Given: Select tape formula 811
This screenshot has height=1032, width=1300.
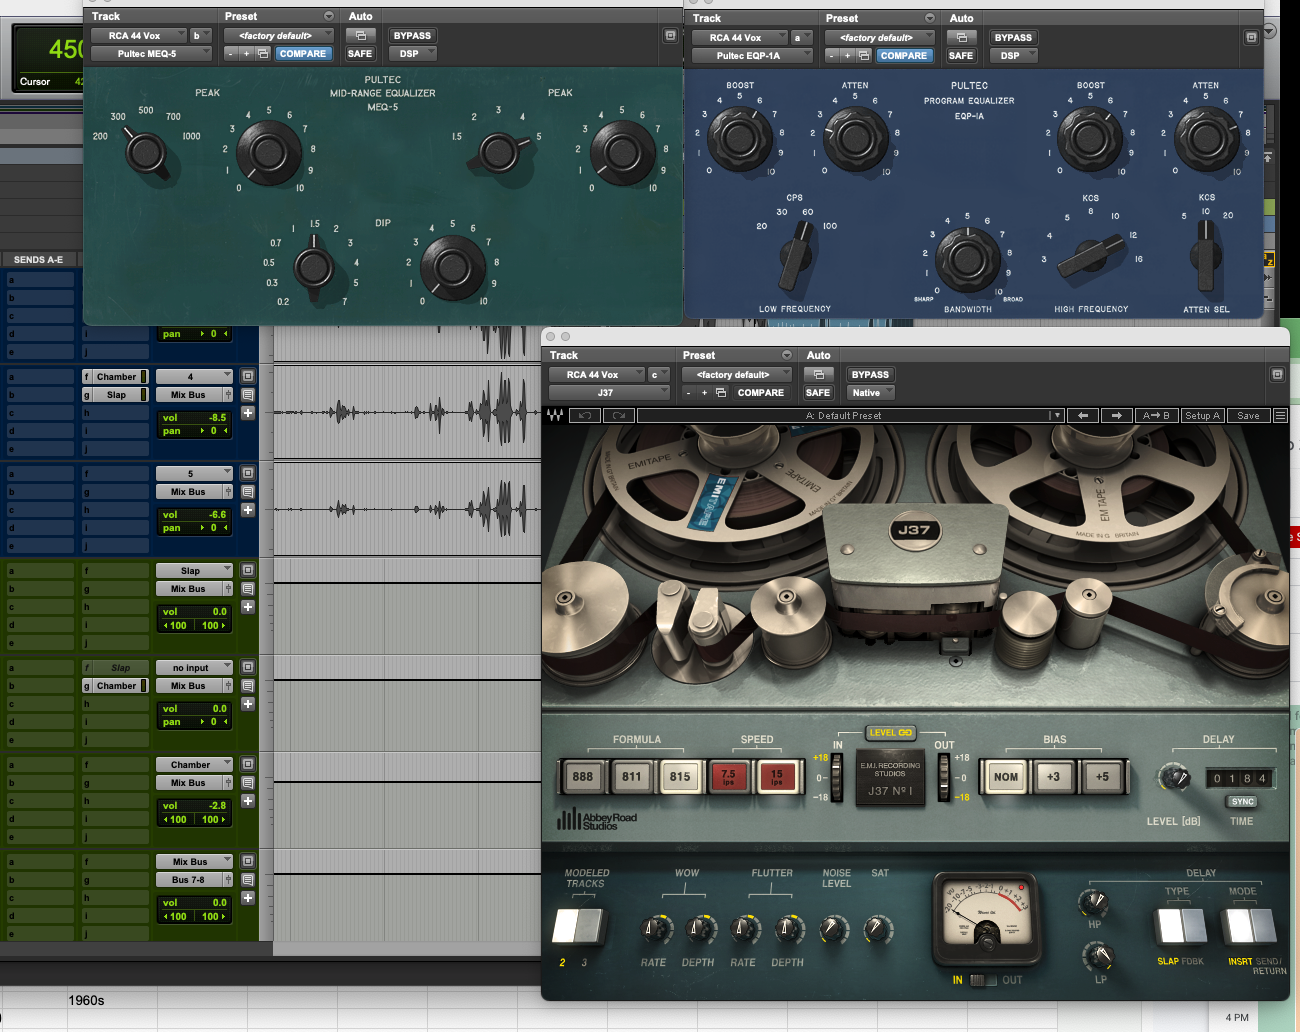Looking at the screenshot, I should click(x=632, y=776).
